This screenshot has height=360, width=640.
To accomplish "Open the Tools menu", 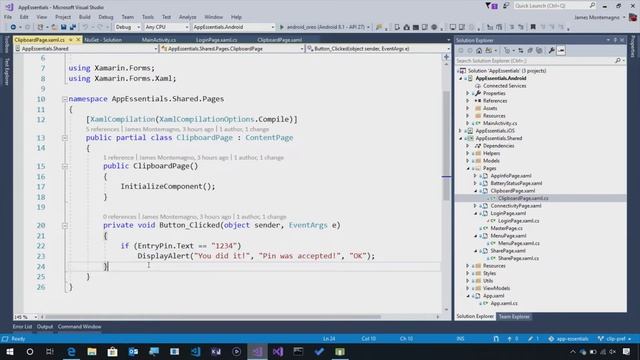I will 148,17.
